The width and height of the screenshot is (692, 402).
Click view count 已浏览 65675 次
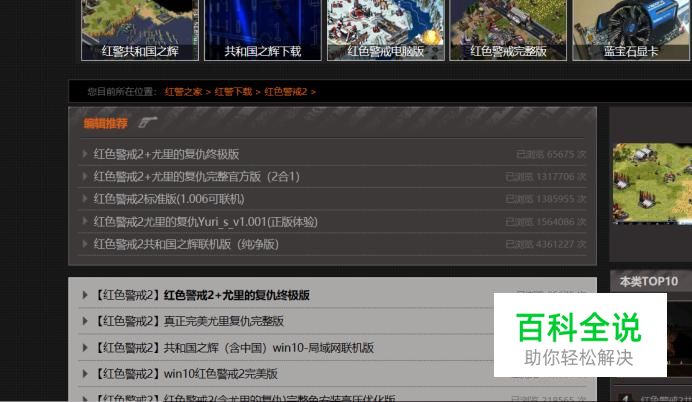coord(551,154)
